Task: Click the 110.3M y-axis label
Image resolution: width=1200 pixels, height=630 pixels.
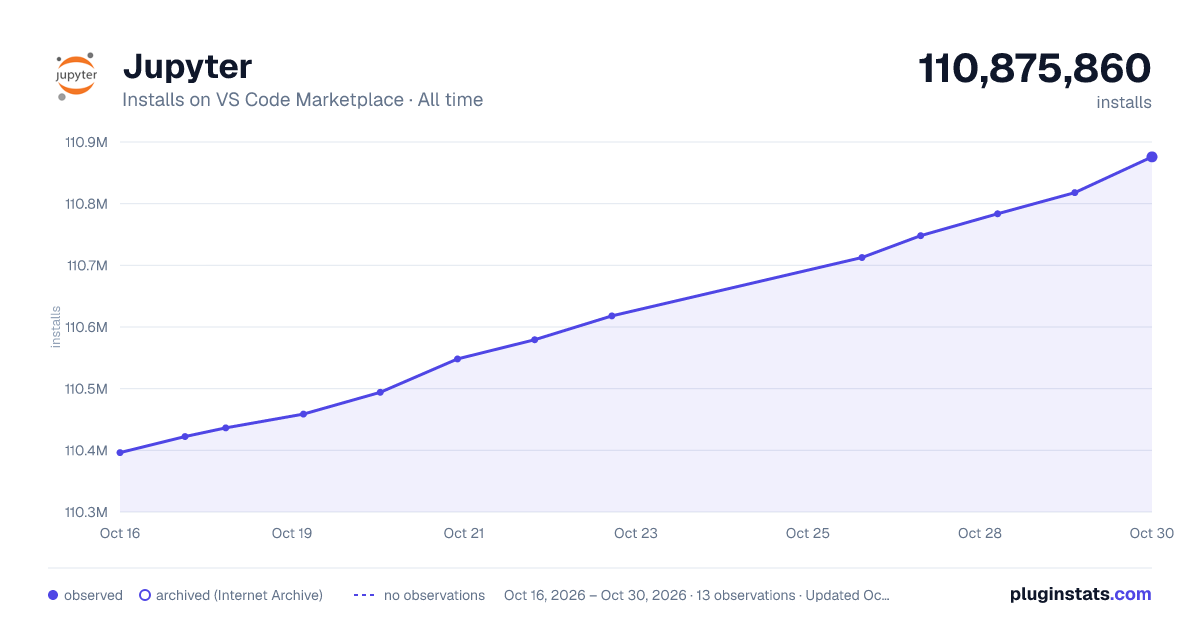Action: click(x=86, y=512)
